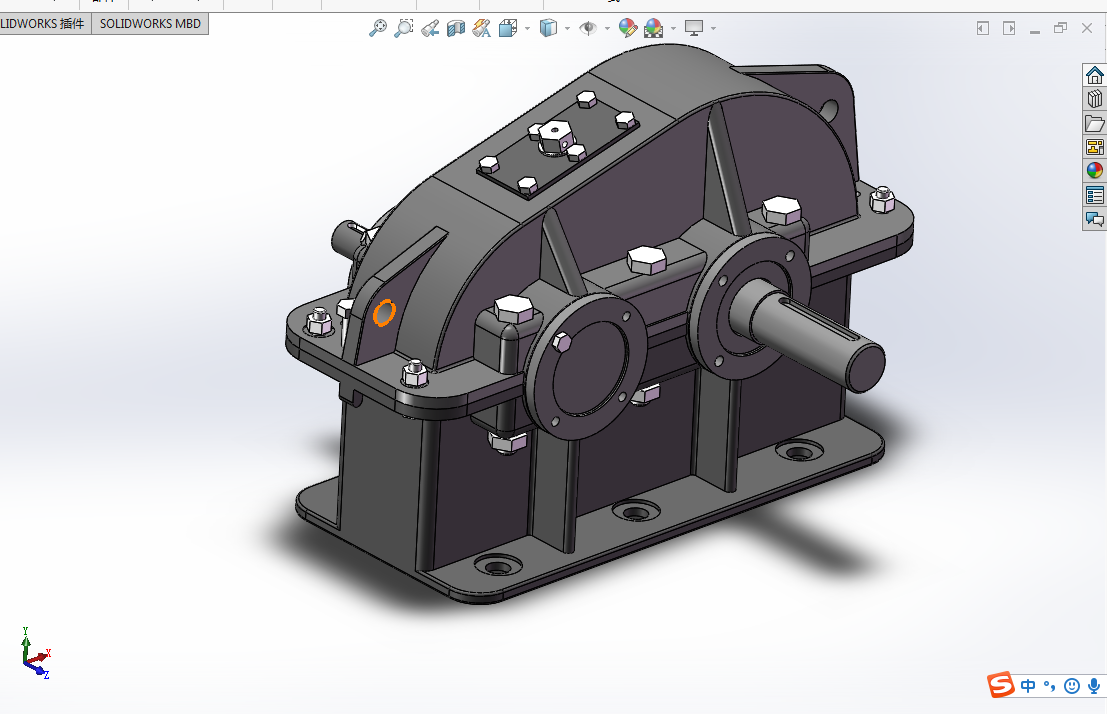Viewport: 1107px width, 714px height.
Task: Open the Custom Properties pane
Action: [x=1094, y=195]
